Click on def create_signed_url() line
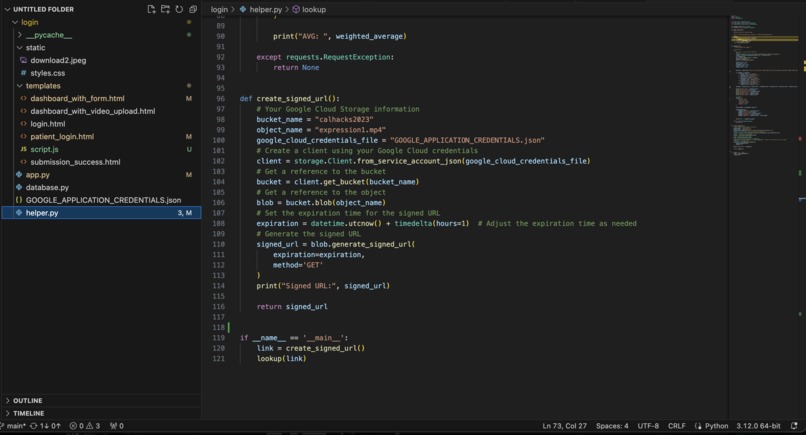Screen dimensions: 806x435 289,99
